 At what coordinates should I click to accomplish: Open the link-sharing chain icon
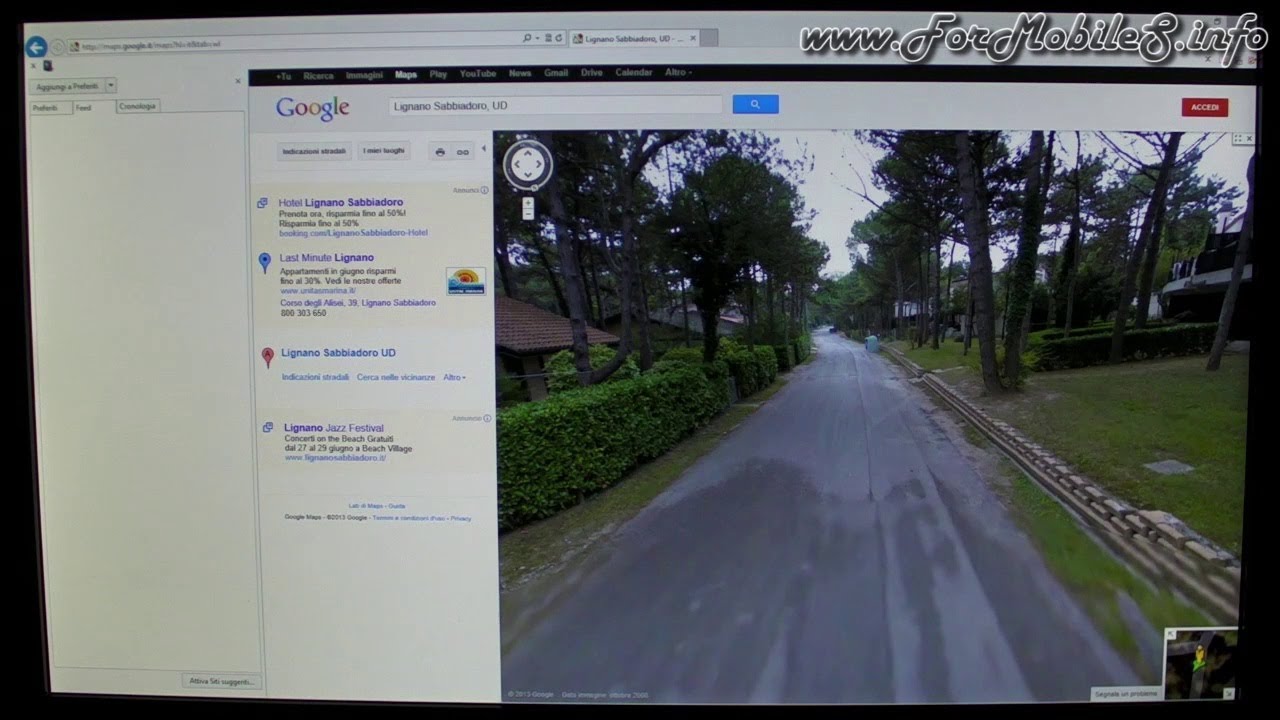(462, 152)
